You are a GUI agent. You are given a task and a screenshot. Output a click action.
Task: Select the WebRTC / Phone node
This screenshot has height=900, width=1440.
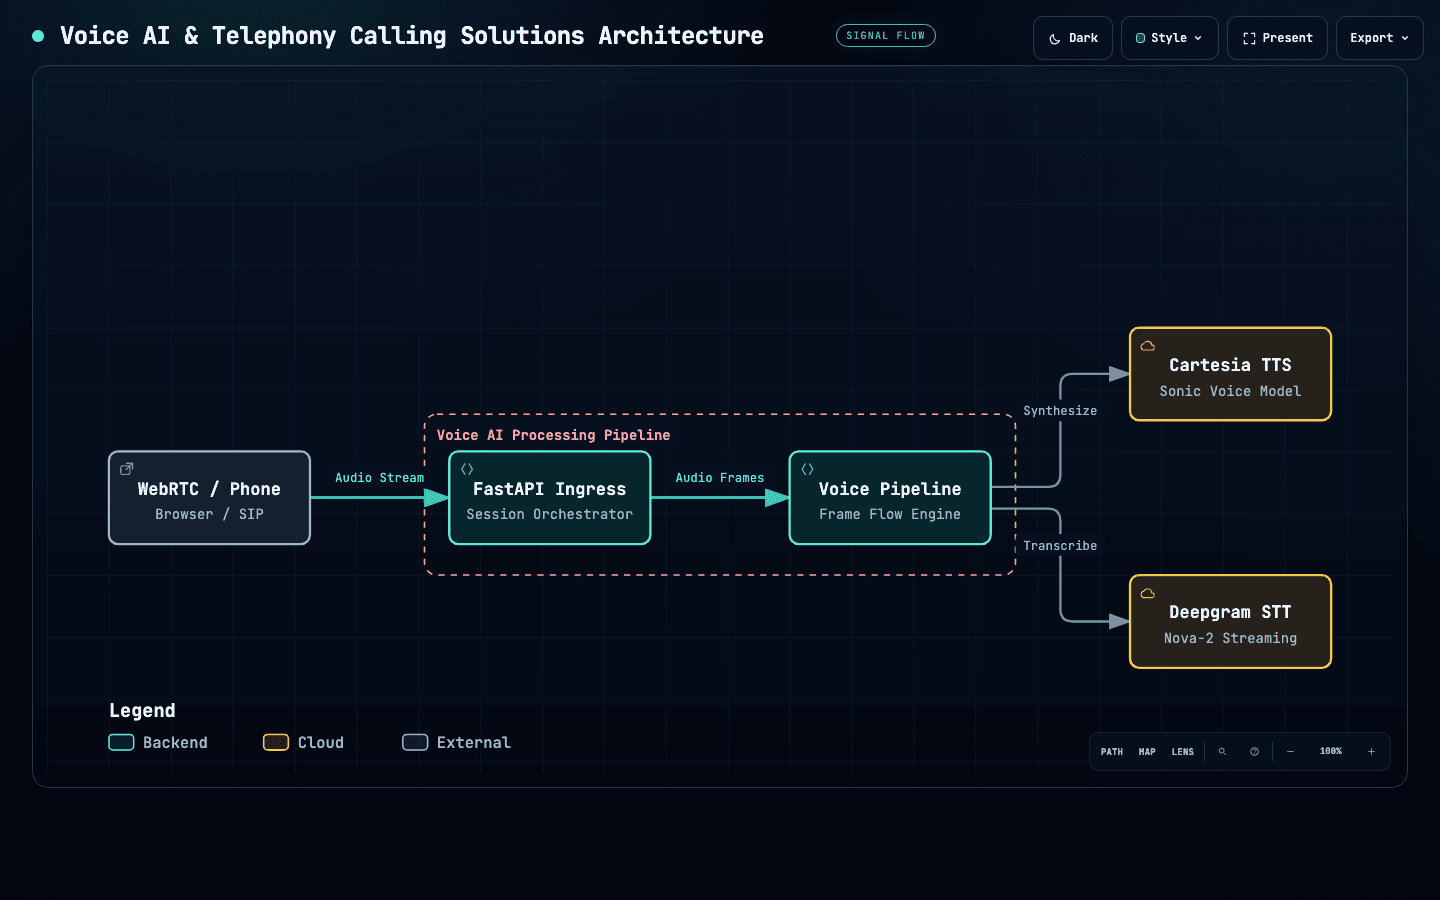[210, 498]
